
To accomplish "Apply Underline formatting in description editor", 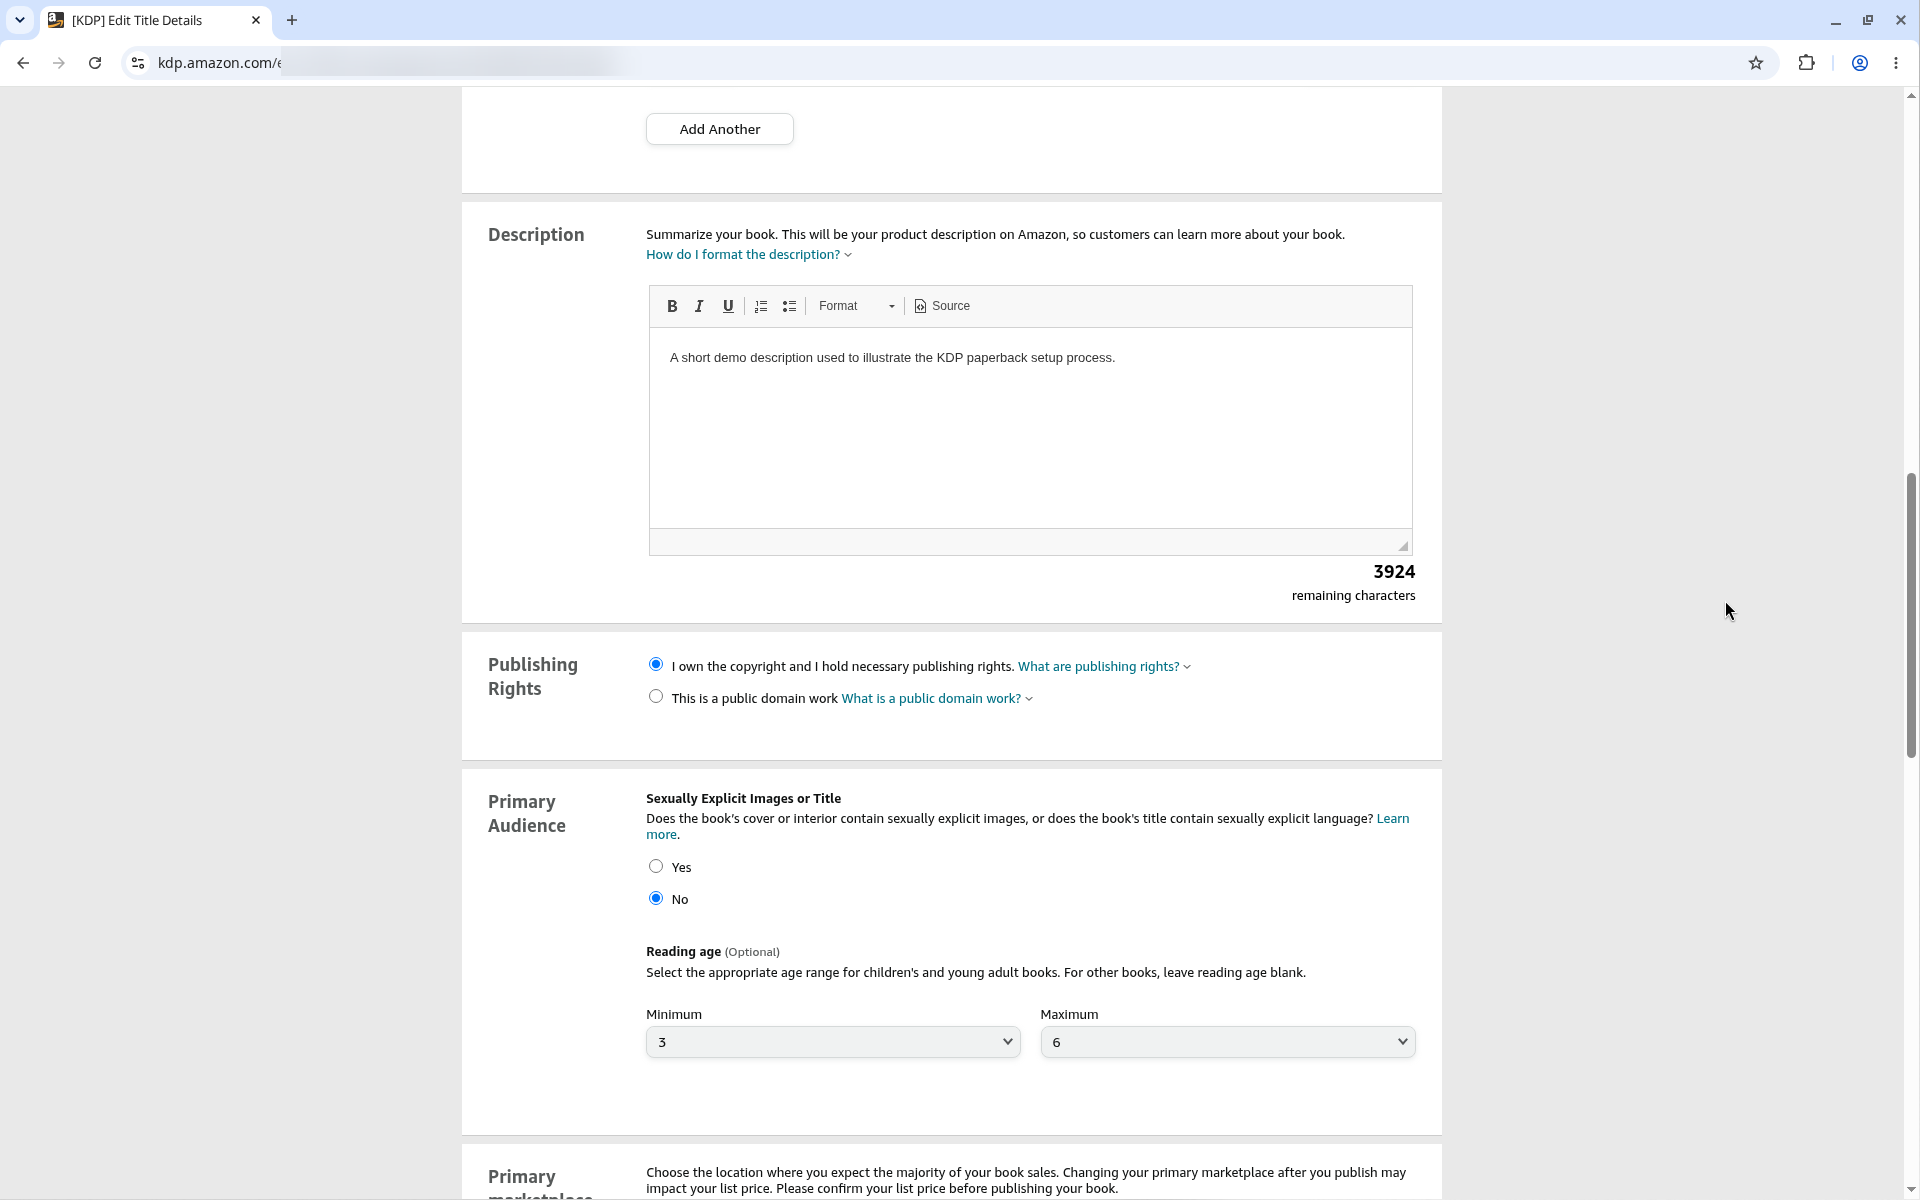I will tap(728, 306).
